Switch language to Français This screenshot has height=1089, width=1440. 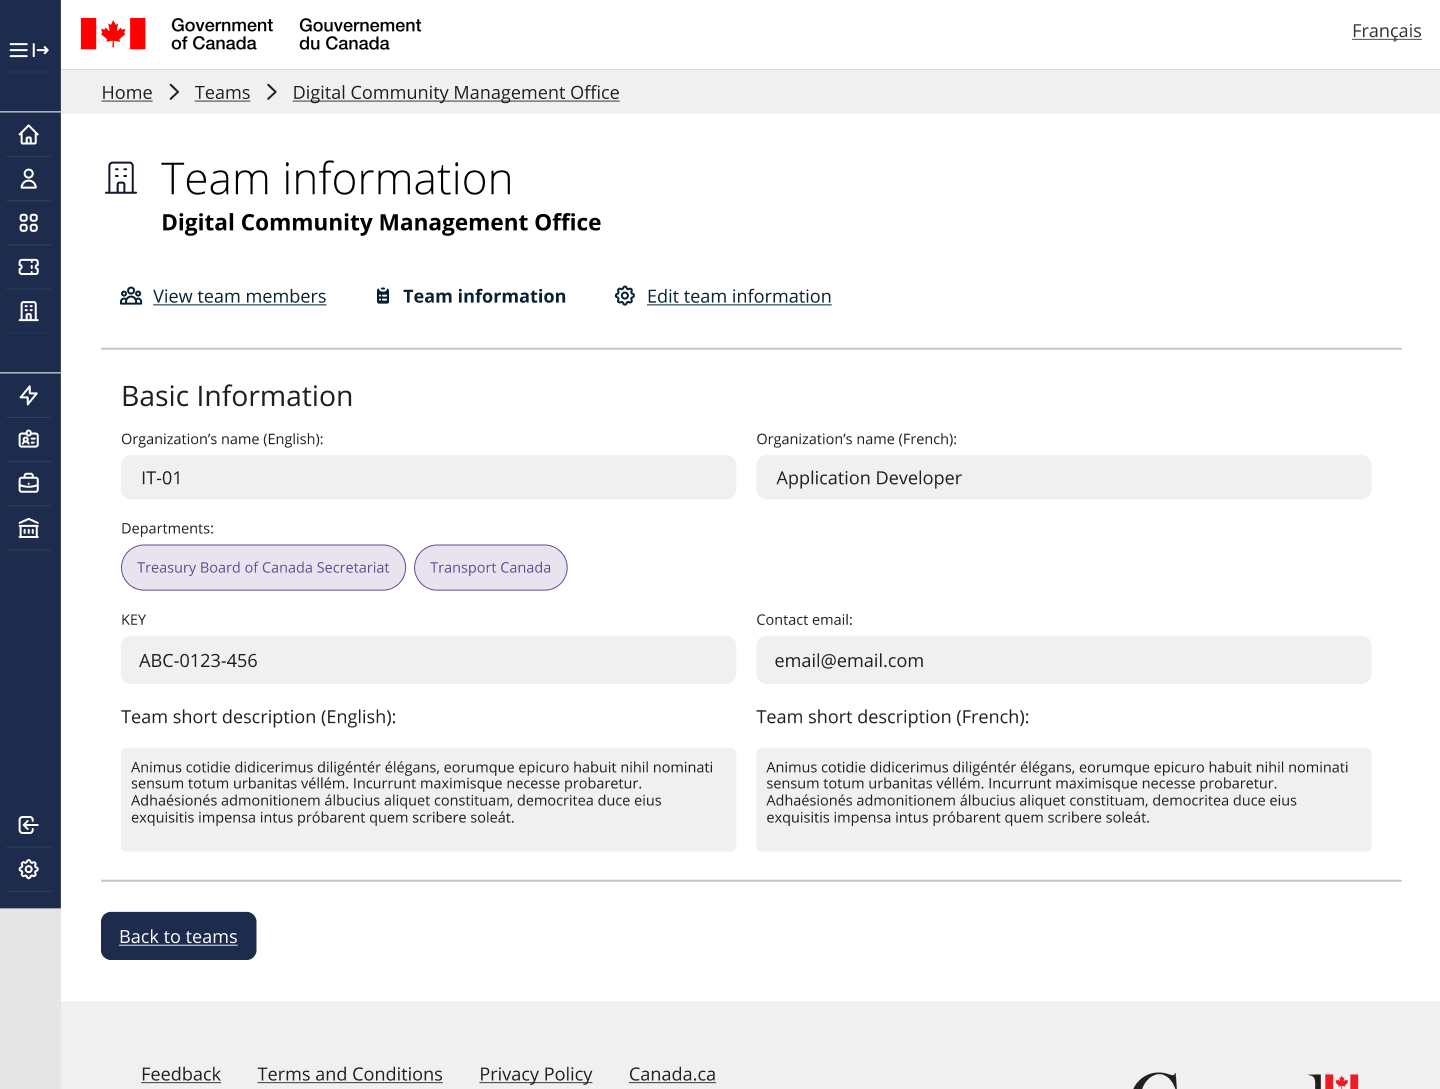pos(1386,31)
